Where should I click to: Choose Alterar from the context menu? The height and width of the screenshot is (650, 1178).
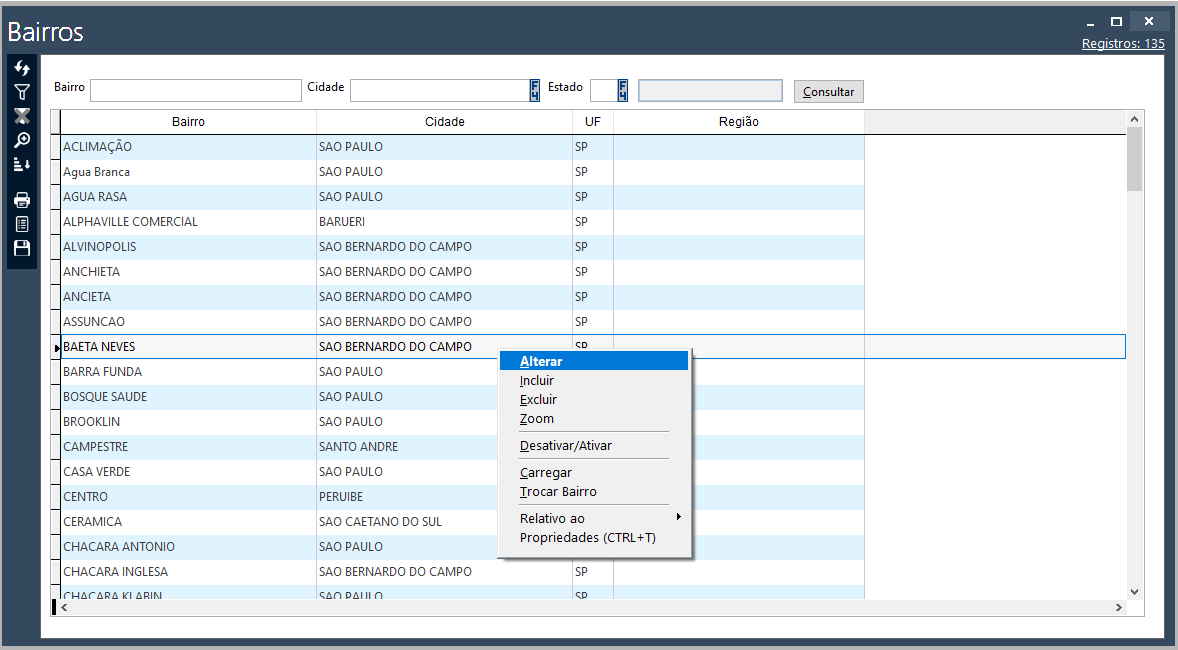point(541,361)
